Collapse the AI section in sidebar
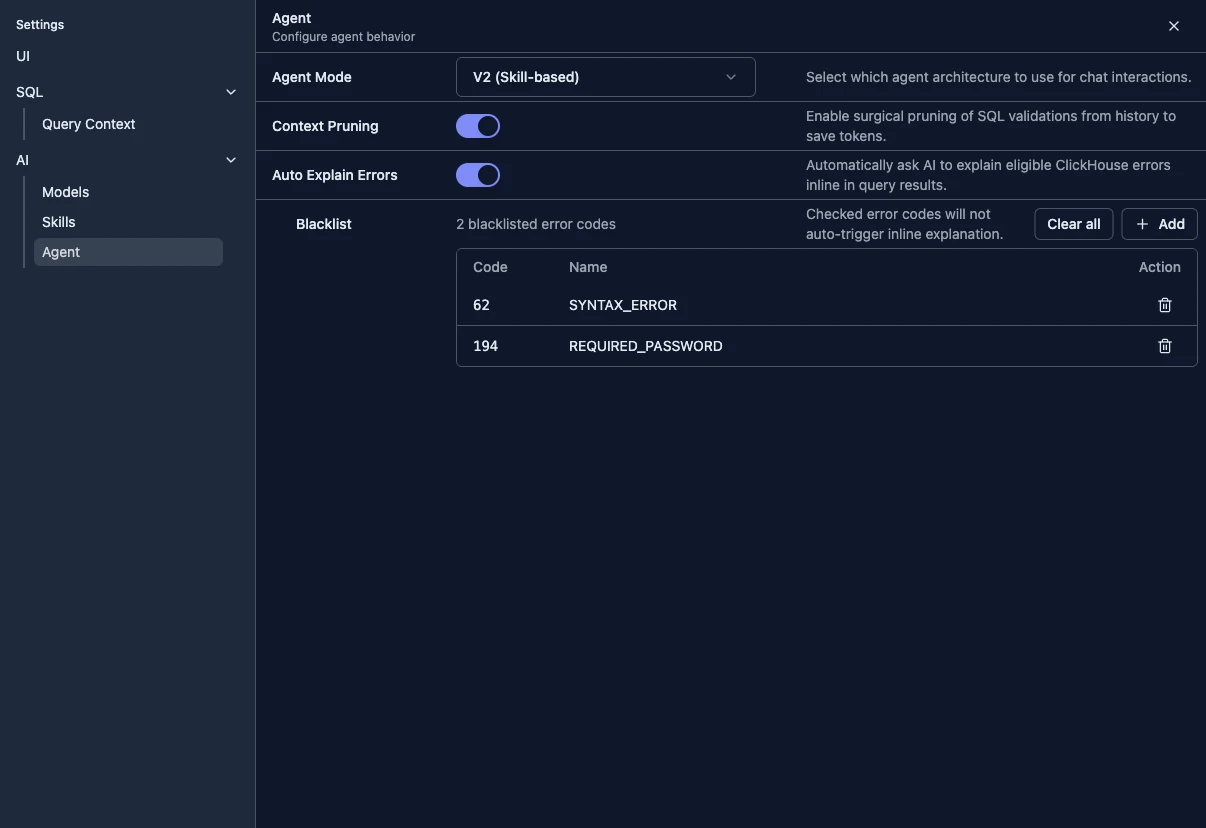The height and width of the screenshot is (828, 1206). [x=229, y=158]
